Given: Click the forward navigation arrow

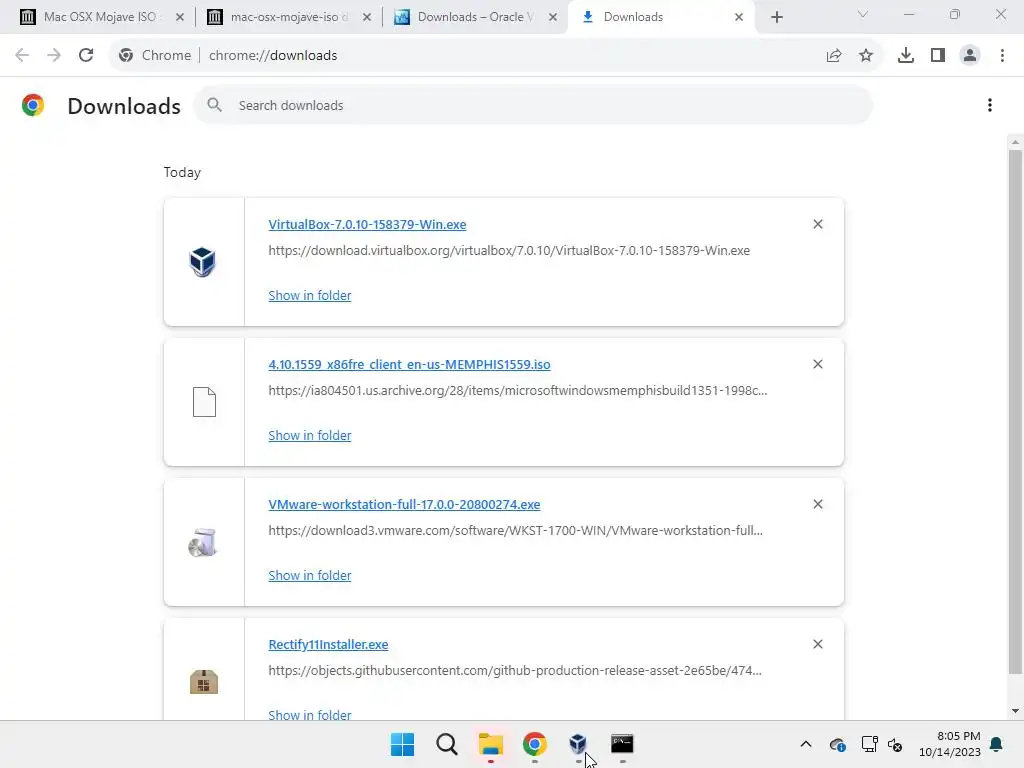Looking at the screenshot, I should click(54, 56).
